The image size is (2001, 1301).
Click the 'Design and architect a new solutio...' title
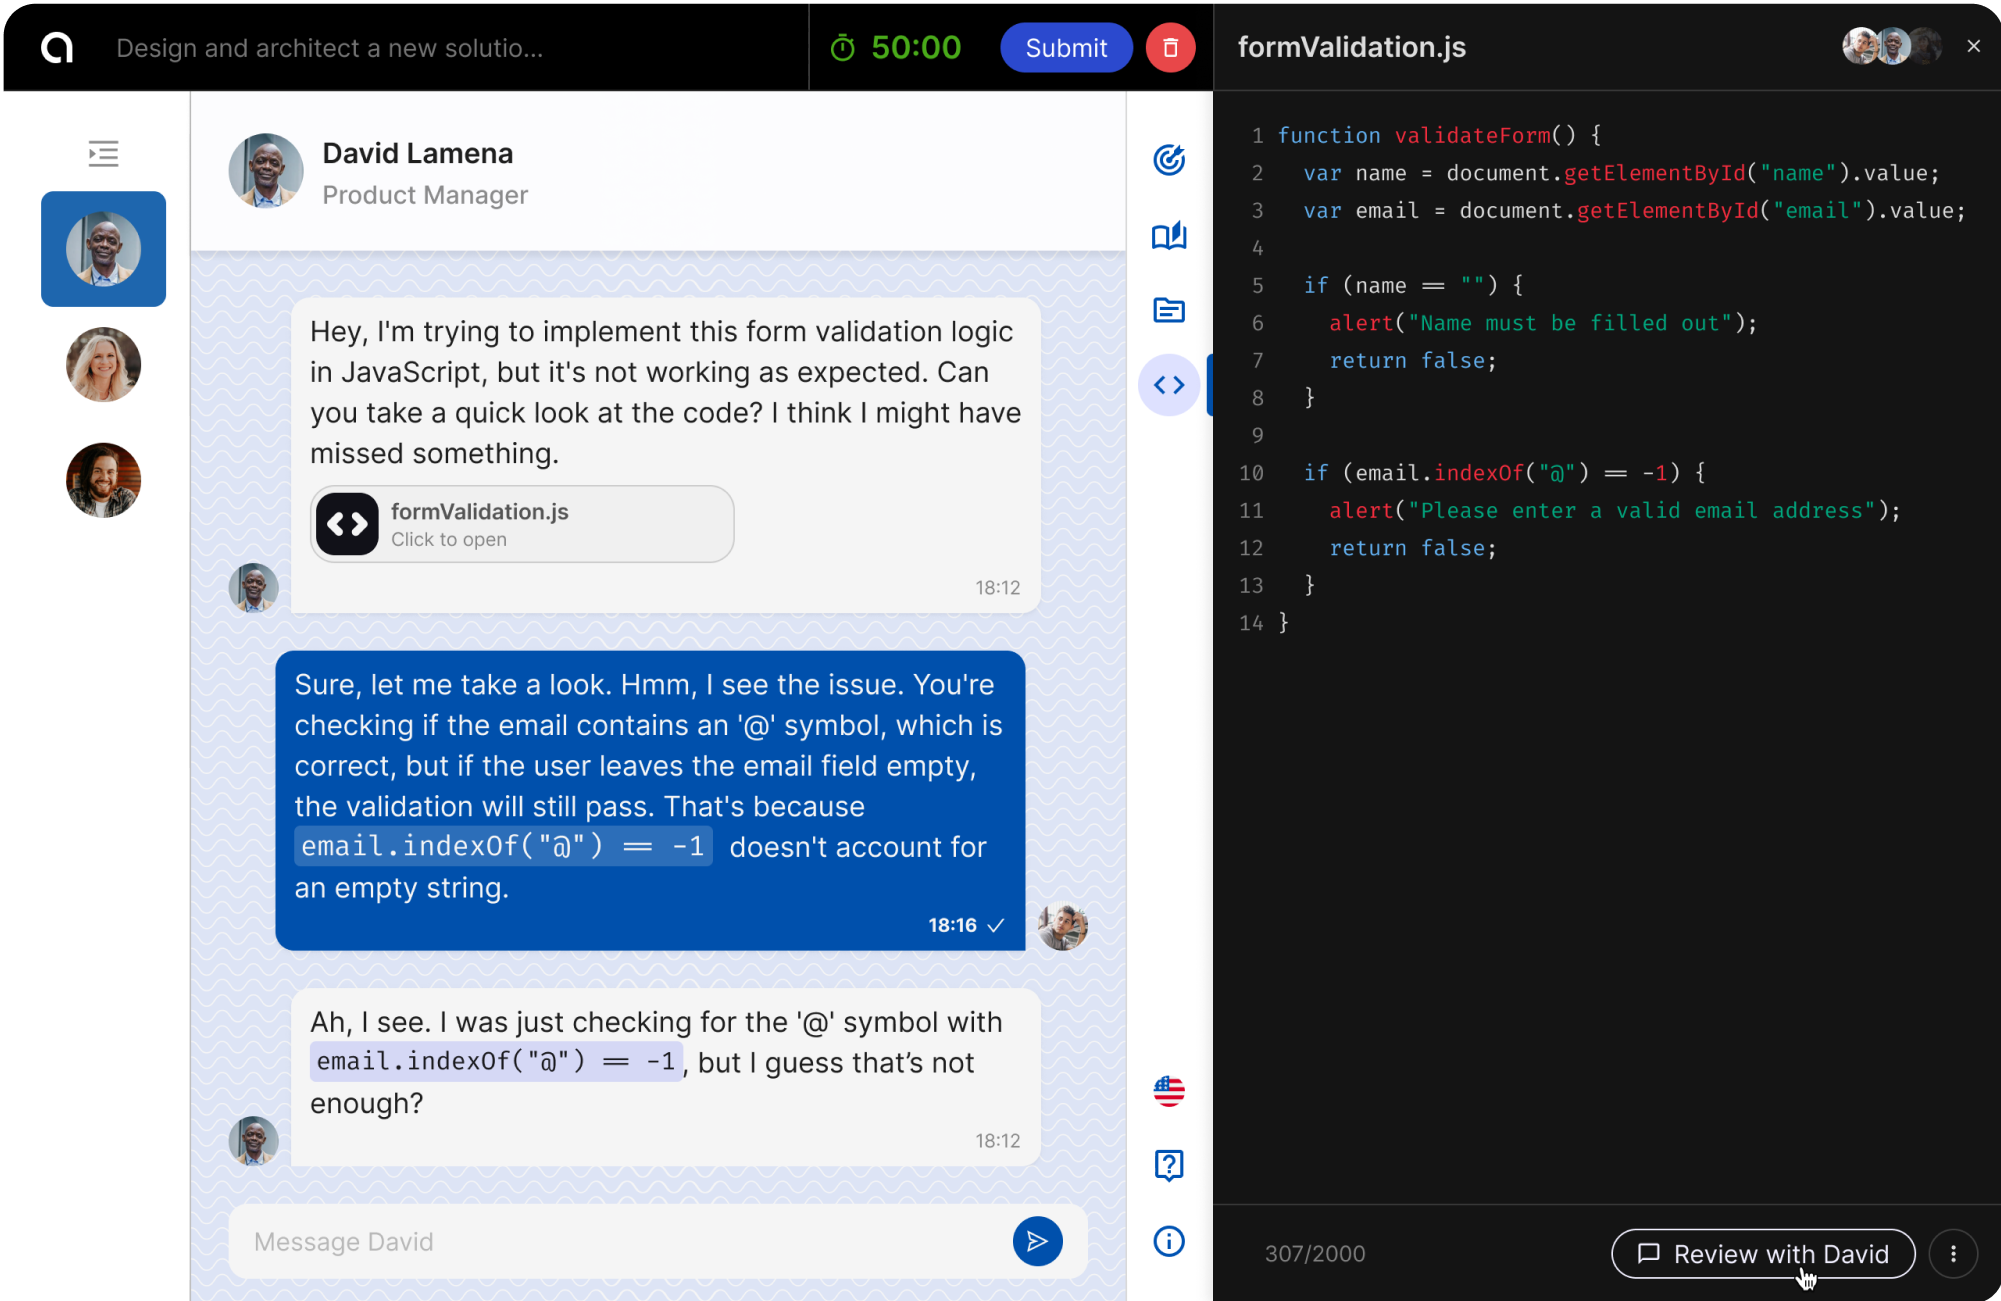pos(330,48)
